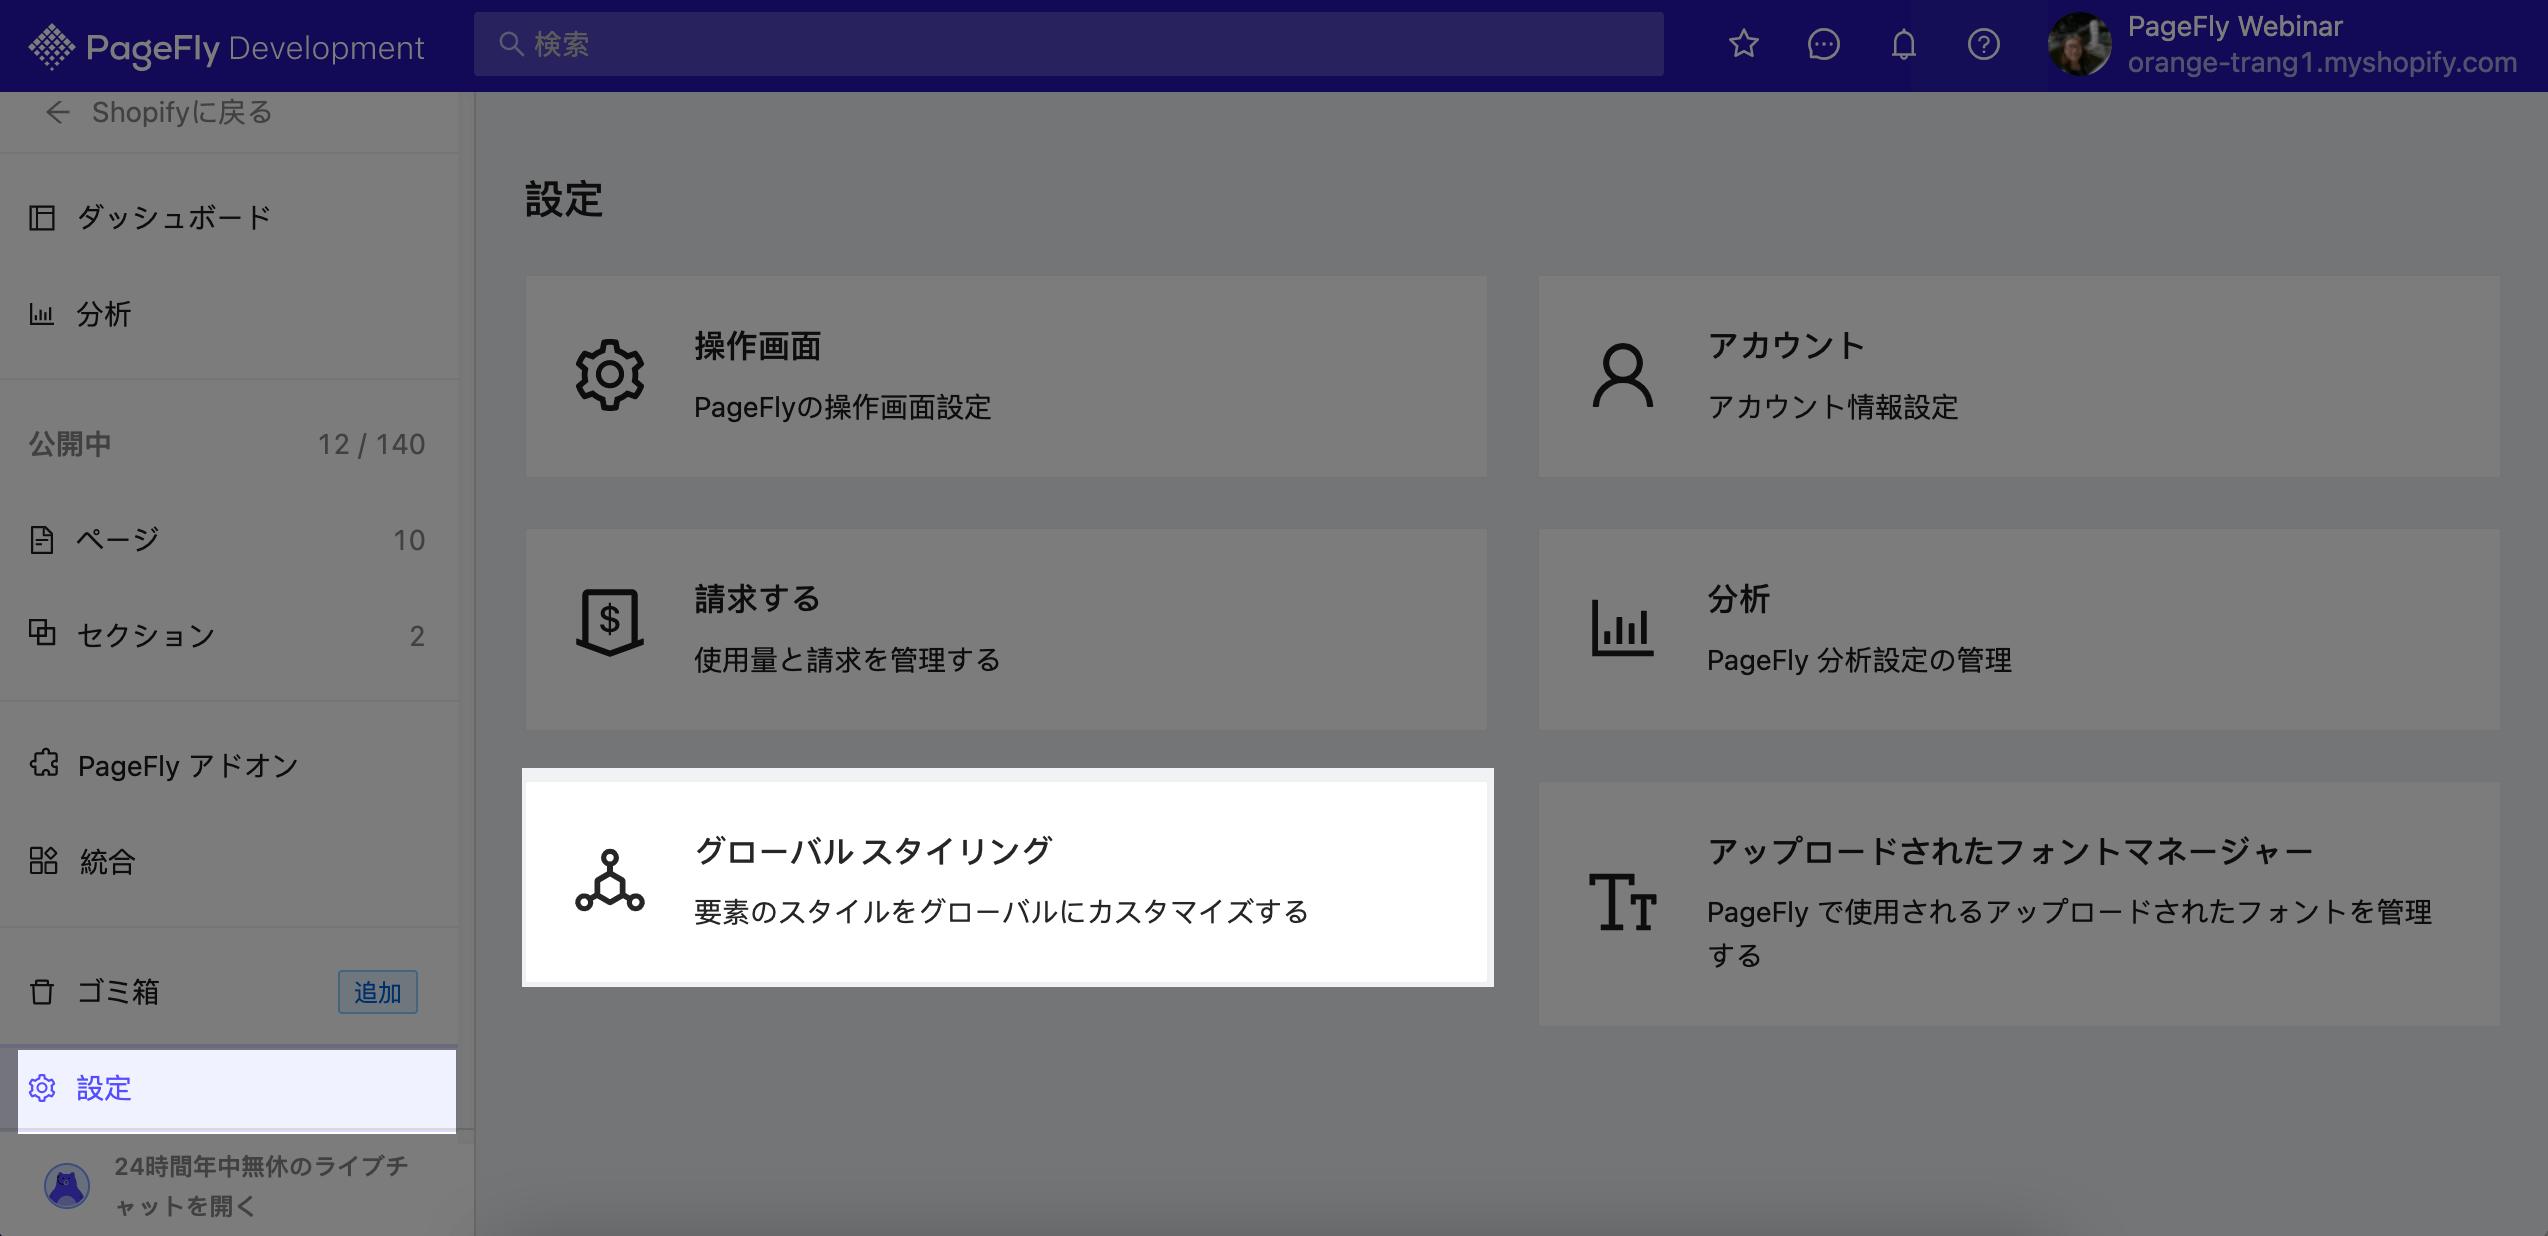
Task: Open PageFly アドオン menu item
Action: coord(229,765)
